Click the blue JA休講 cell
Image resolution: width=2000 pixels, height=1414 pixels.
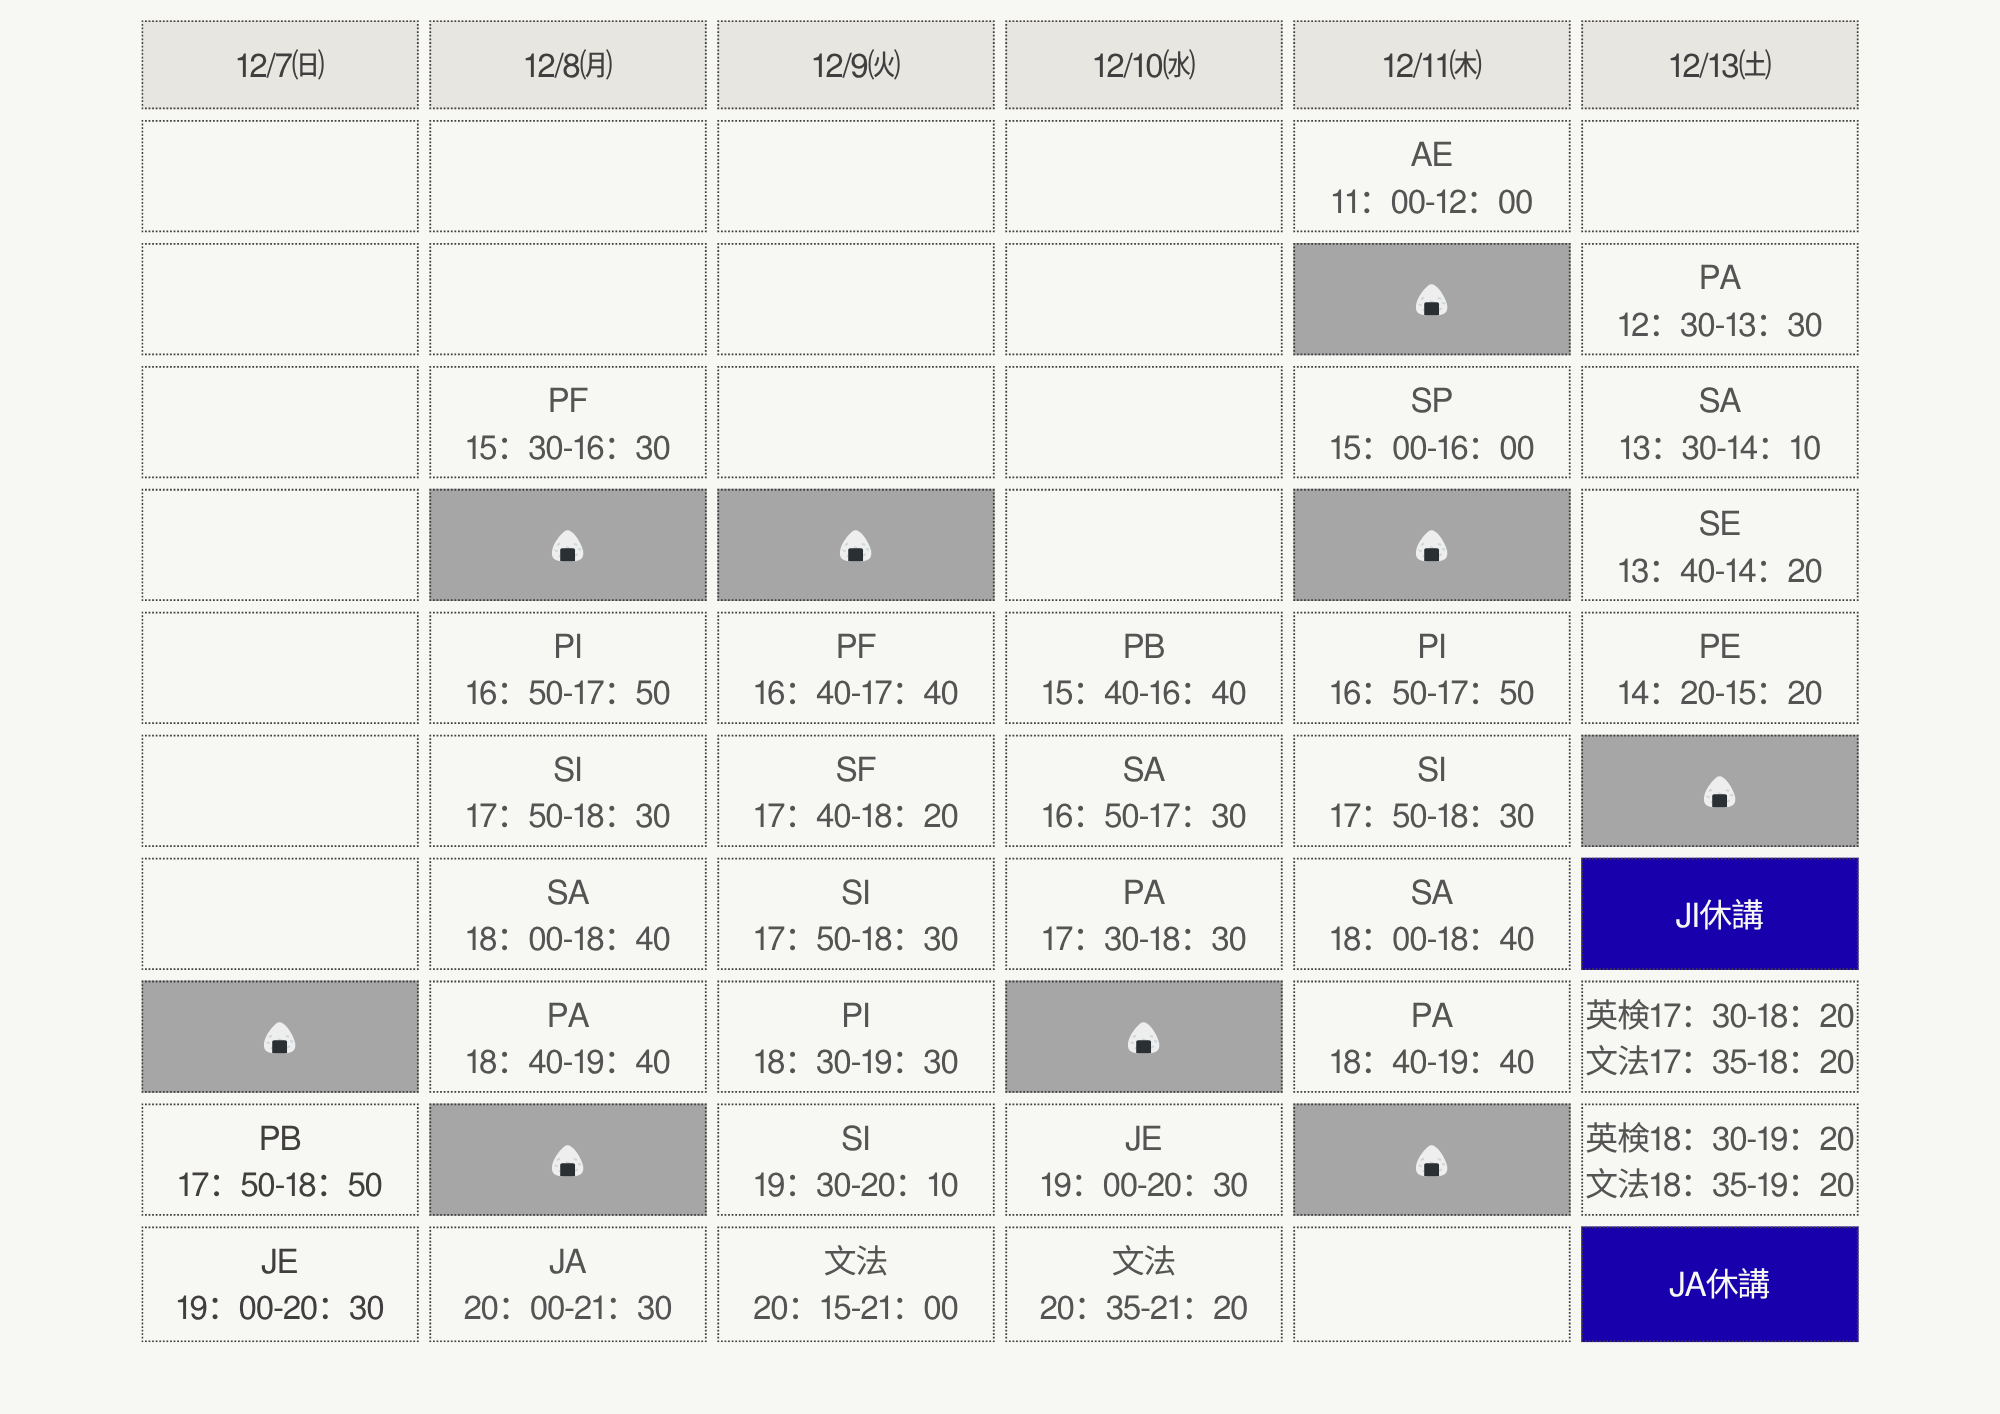pos(1719,1284)
